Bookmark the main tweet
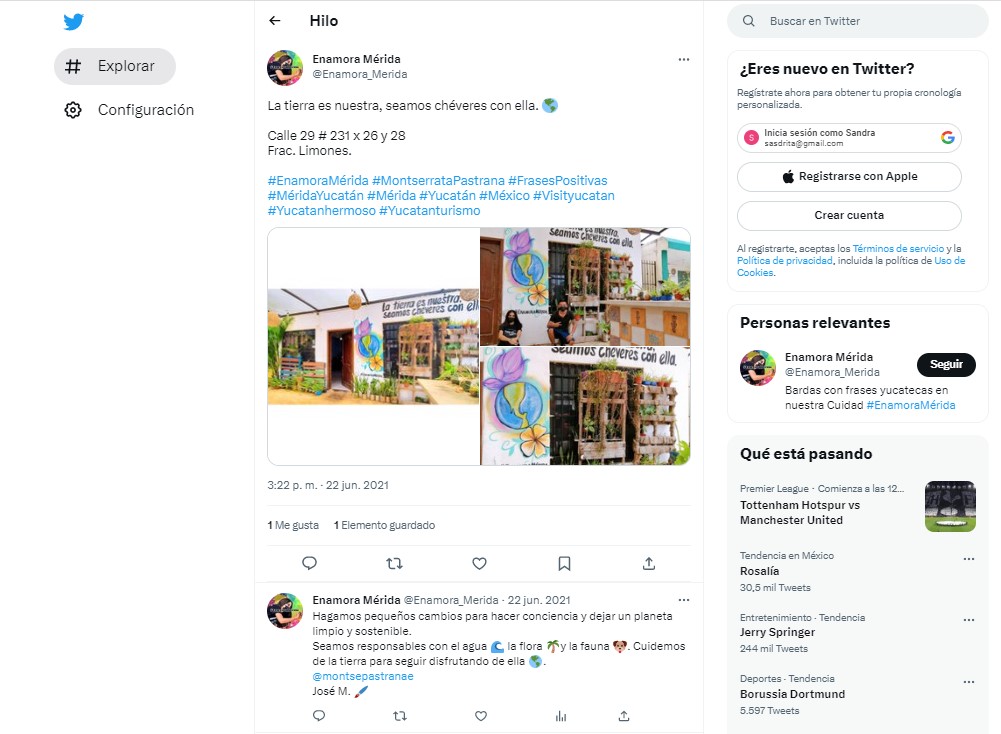This screenshot has width=1001, height=734. 564,563
